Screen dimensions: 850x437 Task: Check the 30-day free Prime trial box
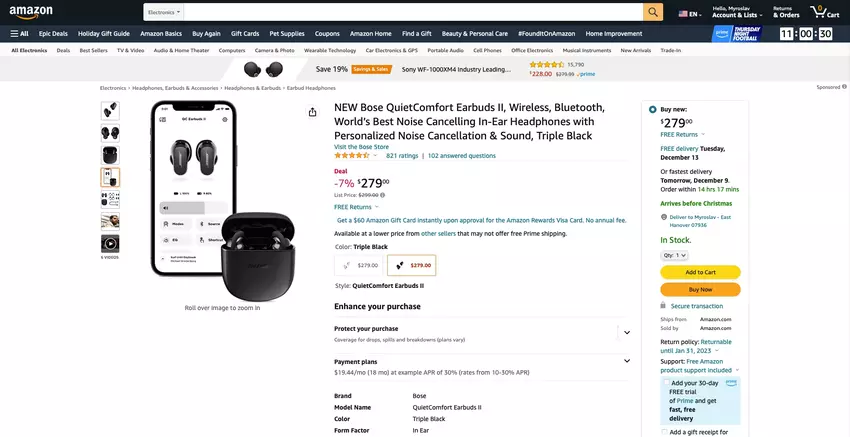coord(667,383)
